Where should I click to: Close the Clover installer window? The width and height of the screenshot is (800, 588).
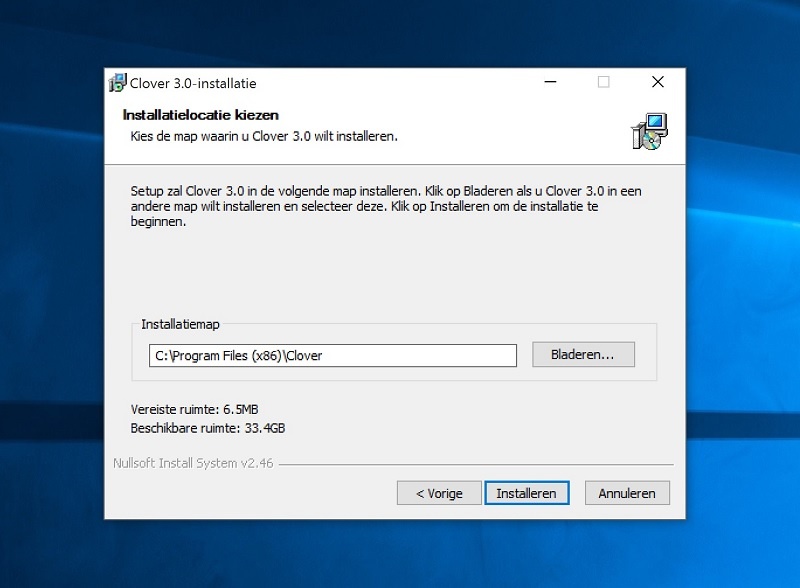coord(658,82)
